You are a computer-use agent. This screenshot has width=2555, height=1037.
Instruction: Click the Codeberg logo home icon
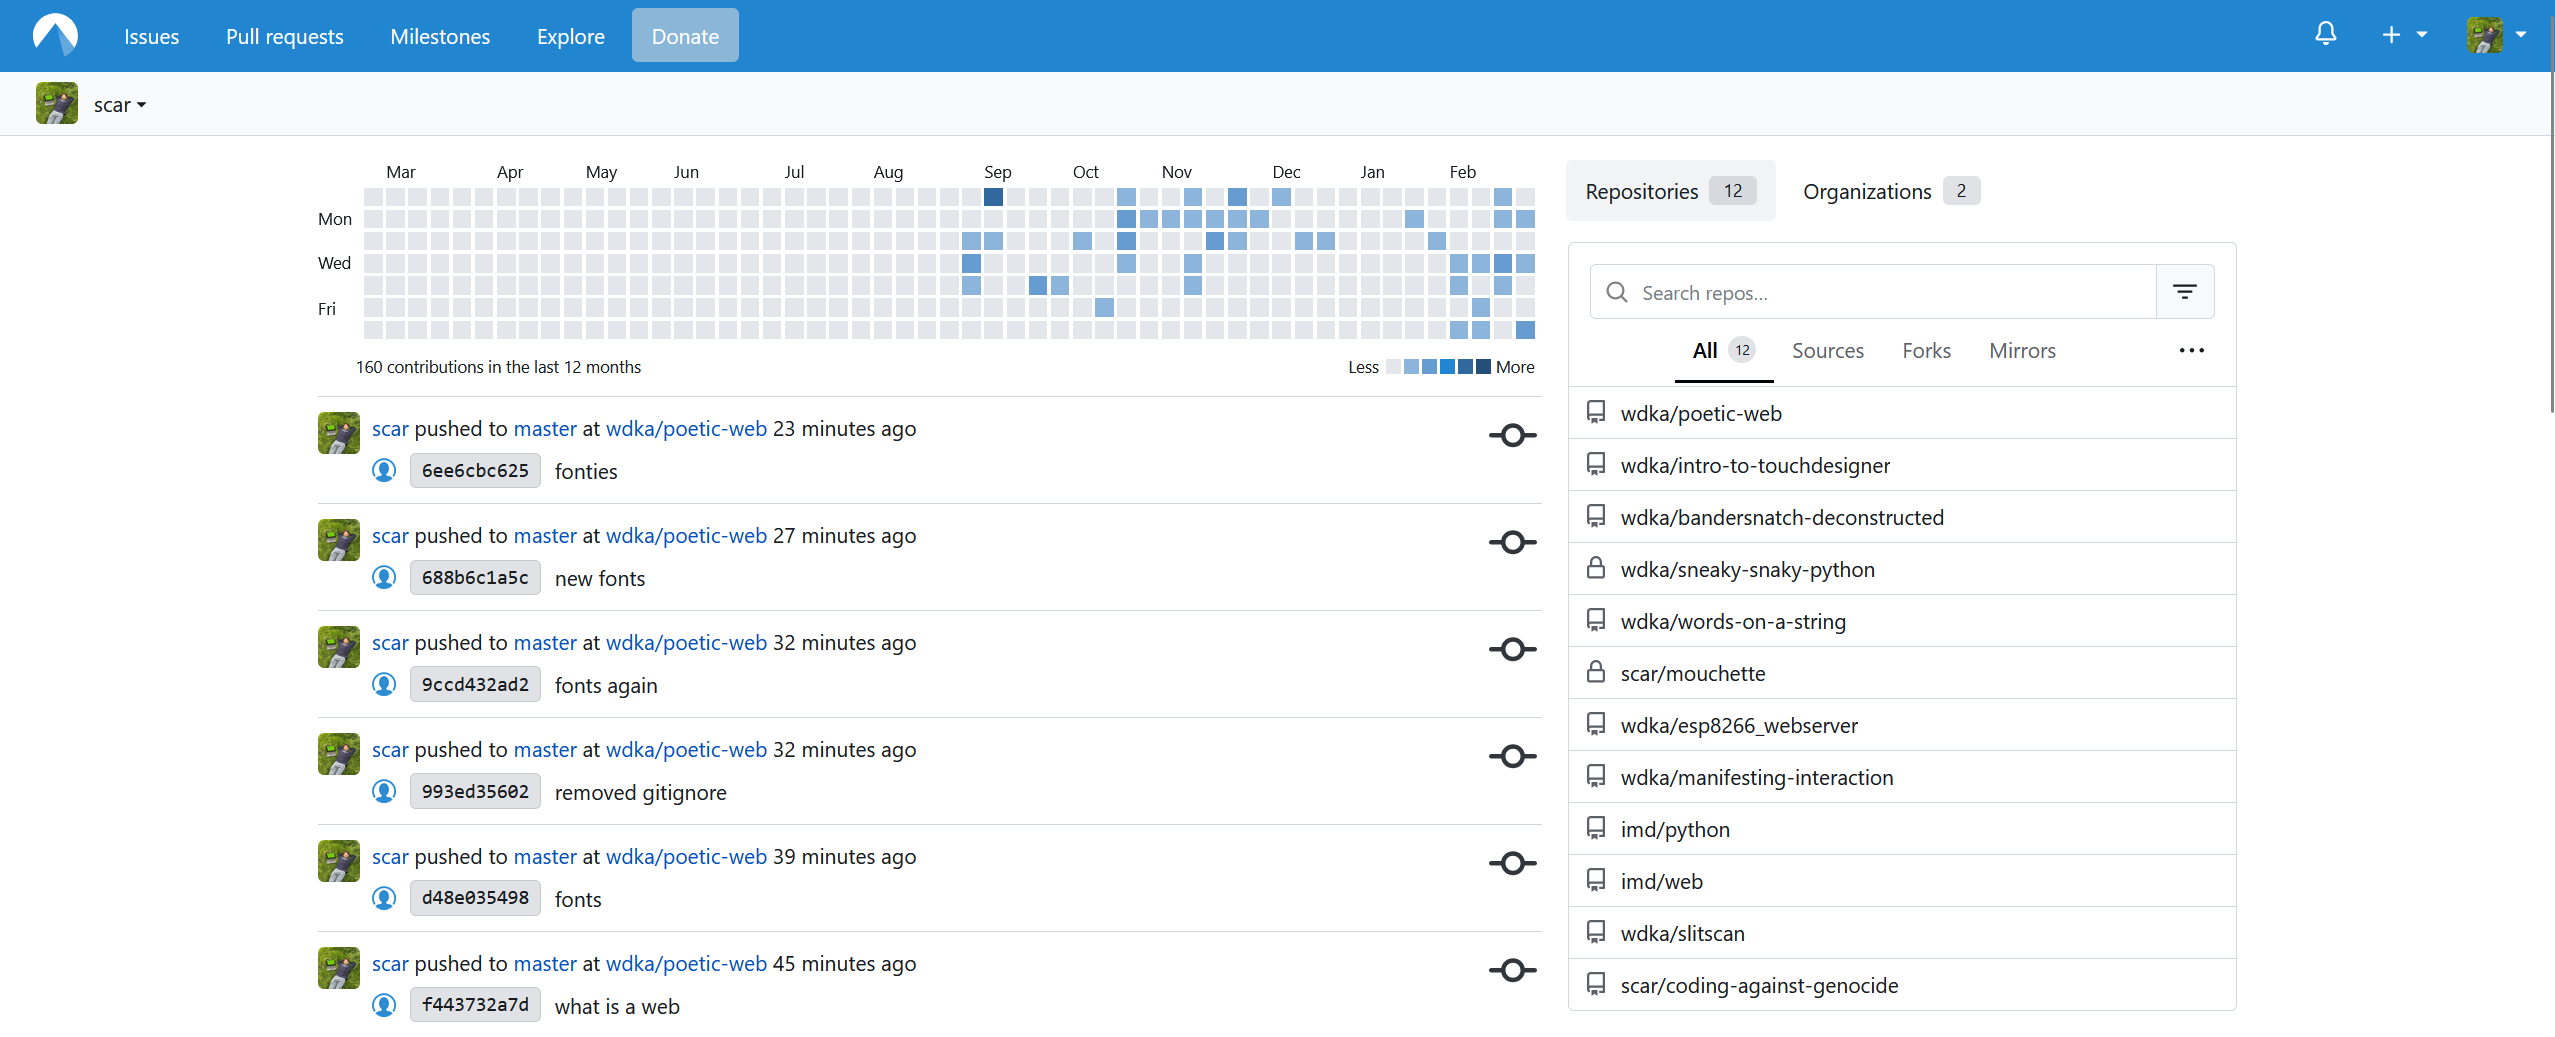tap(55, 36)
